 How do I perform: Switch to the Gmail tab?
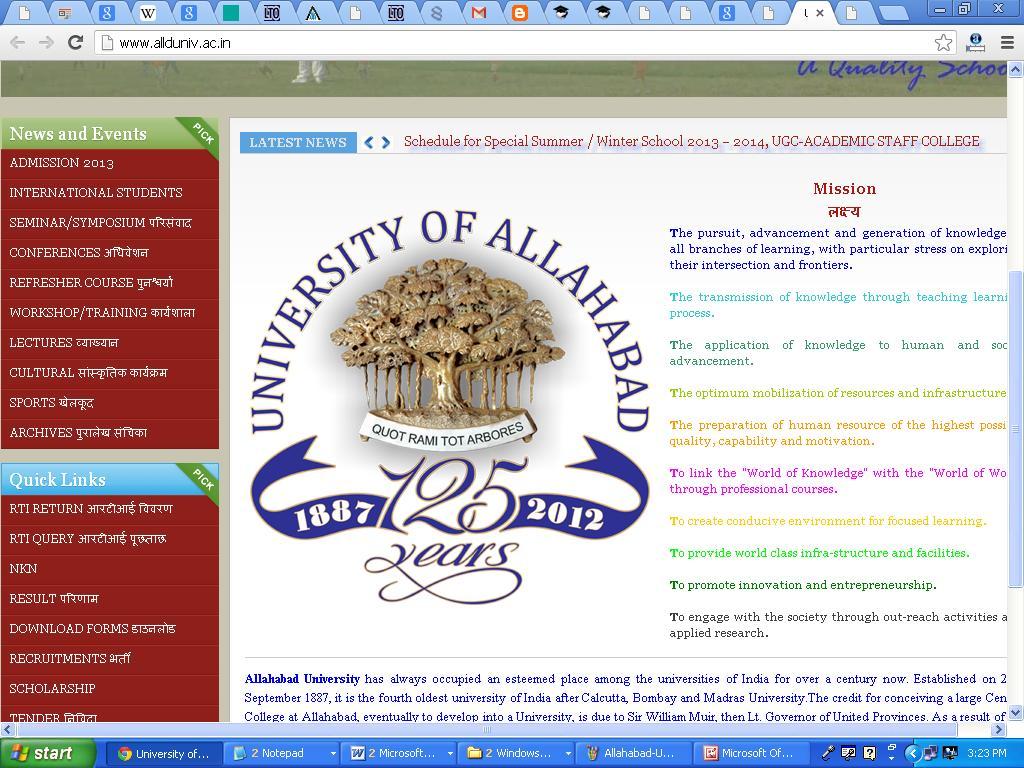tap(479, 12)
